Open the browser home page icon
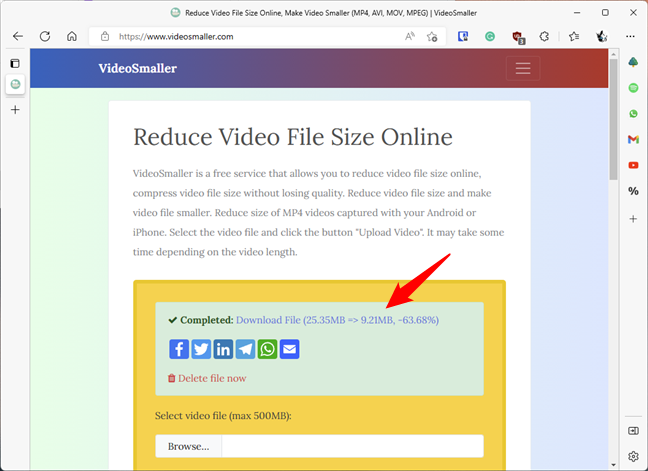Viewport: 648px width, 471px height. (x=72, y=36)
